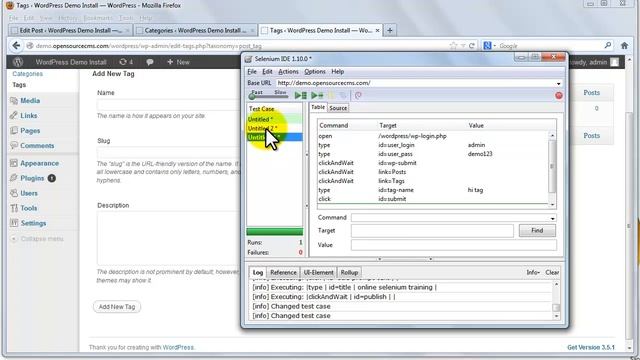Reload the page with Firefox refresh icon
Image resolution: width=640 pixels, height=360 pixels.
pyautogui.click(x=472, y=46)
